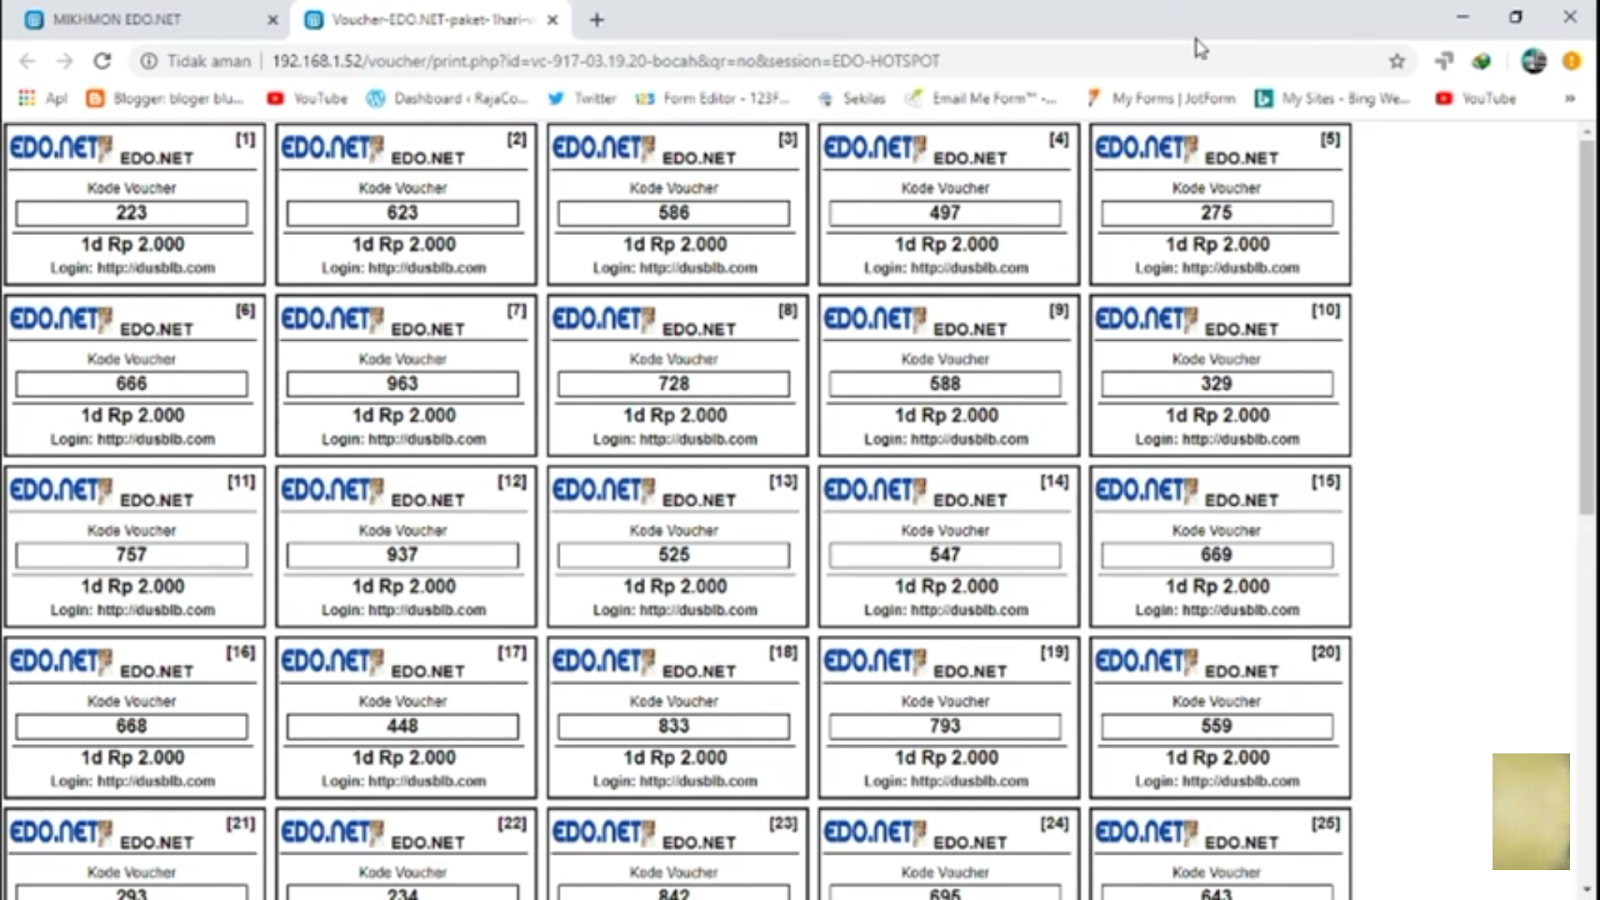Reload the voucher print page
Image resolution: width=1600 pixels, height=900 pixels.
[102, 61]
